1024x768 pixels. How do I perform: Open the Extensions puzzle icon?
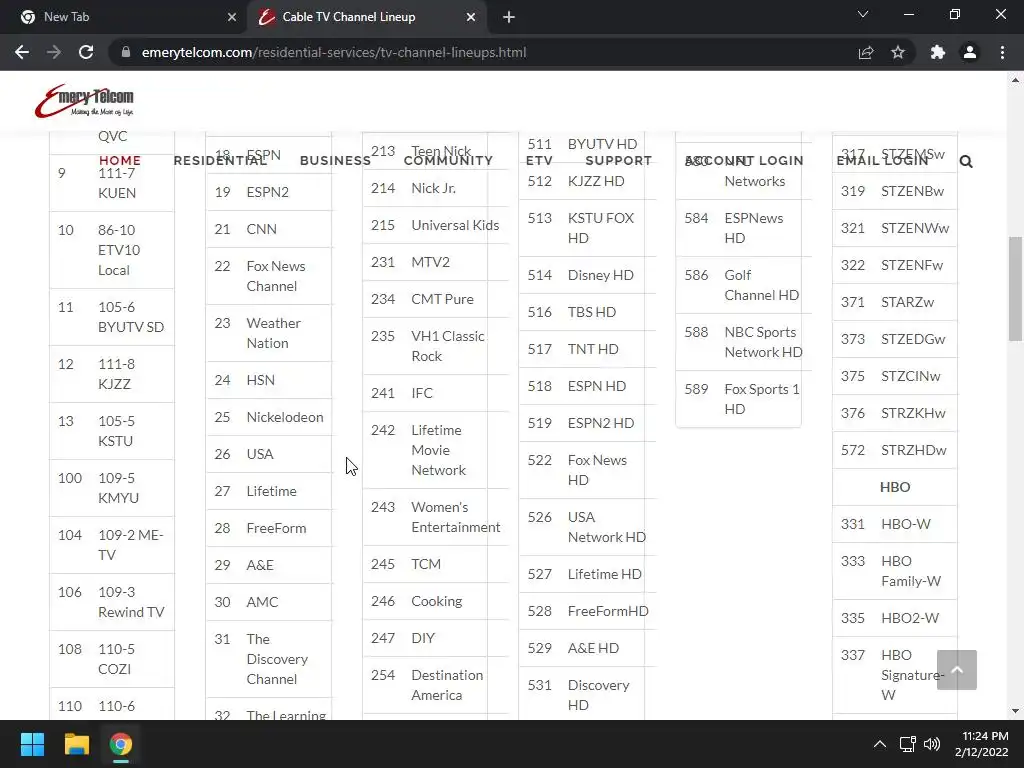coord(938,52)
